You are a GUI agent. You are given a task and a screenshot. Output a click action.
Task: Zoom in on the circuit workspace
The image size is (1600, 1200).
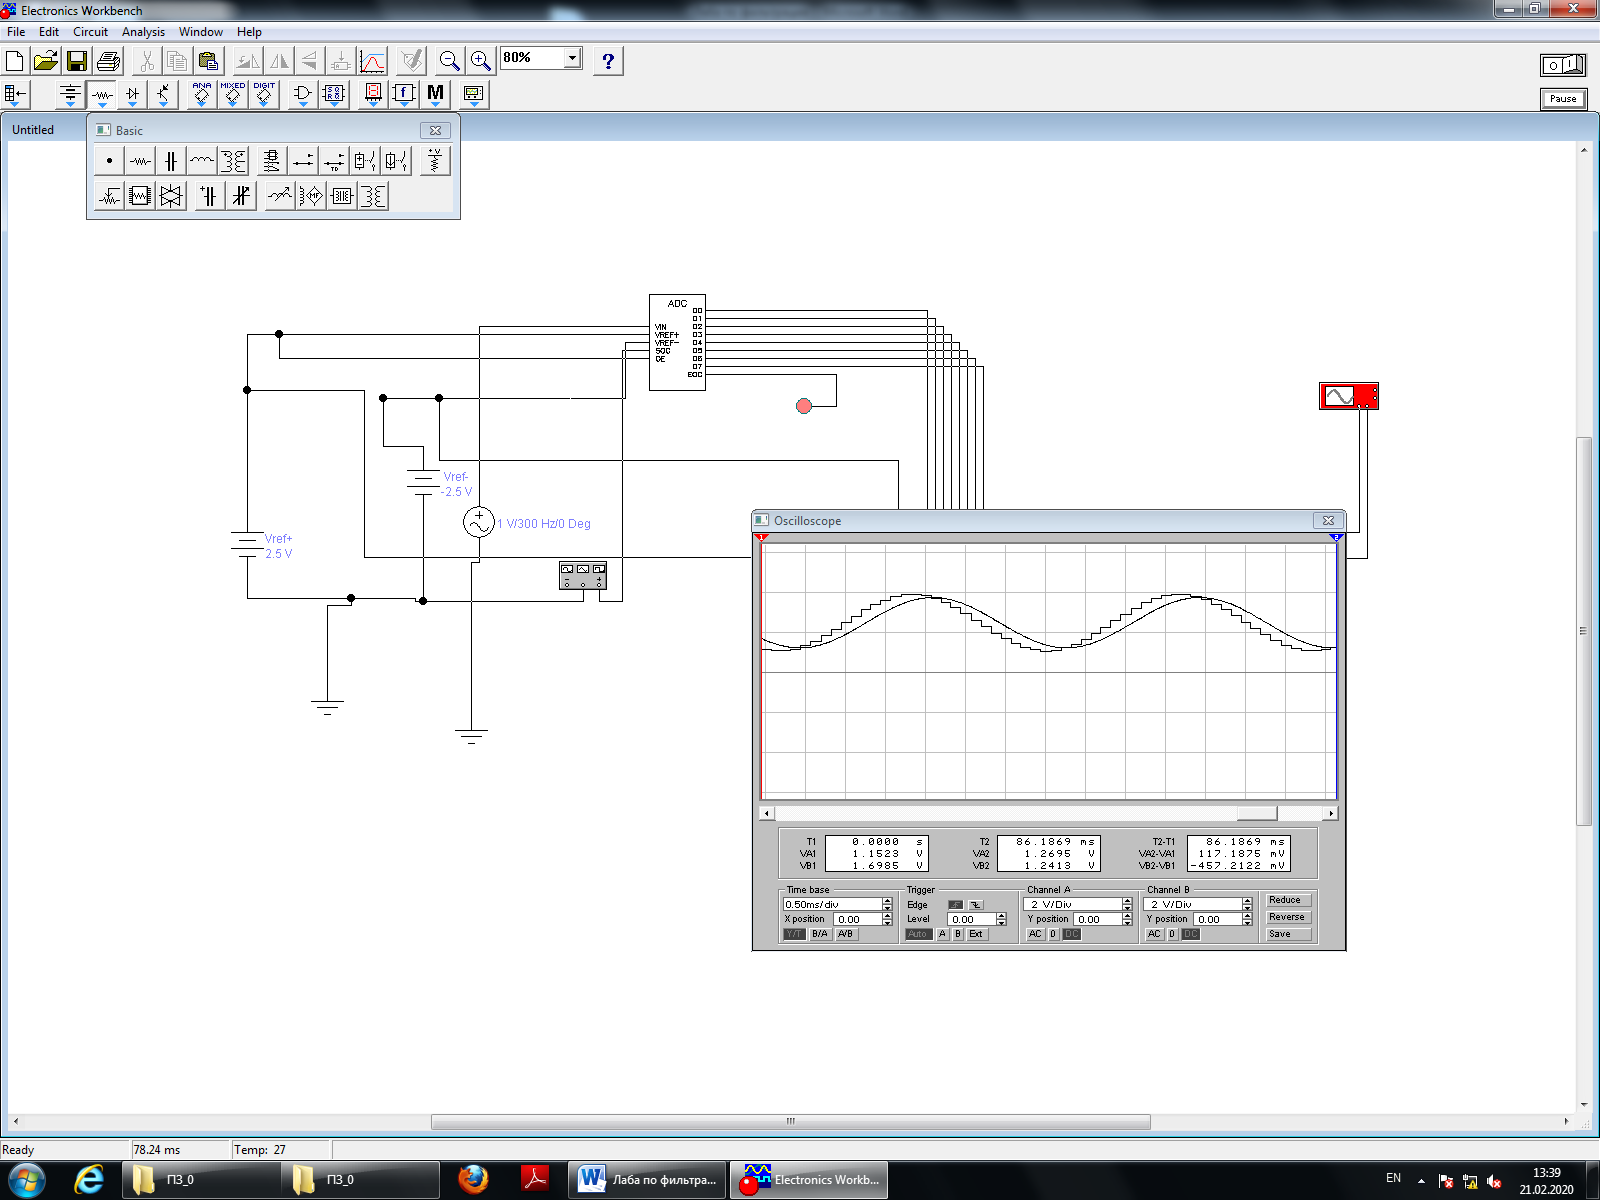pos(481,61)
